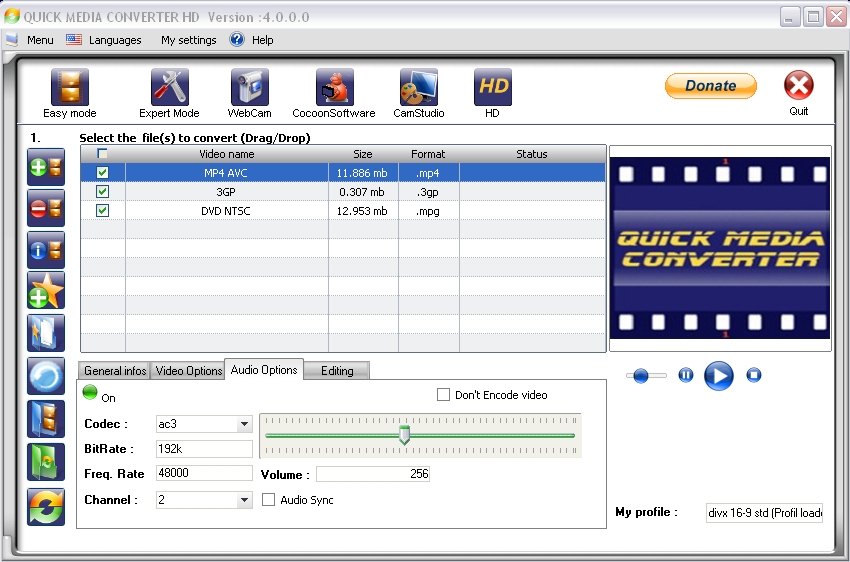
Task: Click the green folder sidebar icon
Action: [46, 462]
